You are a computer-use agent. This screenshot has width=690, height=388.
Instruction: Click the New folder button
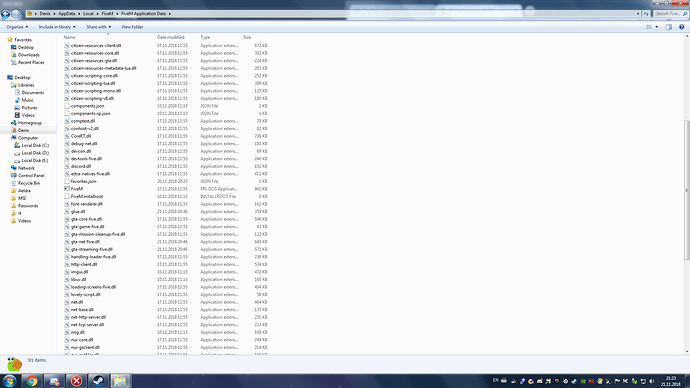click(132, 27)
